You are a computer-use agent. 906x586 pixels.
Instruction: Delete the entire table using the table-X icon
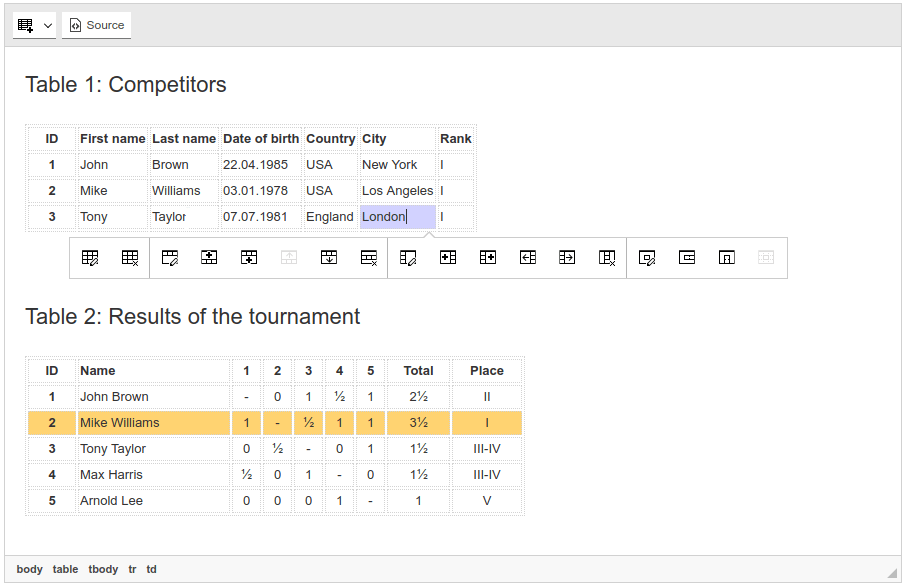click(130, 257)
